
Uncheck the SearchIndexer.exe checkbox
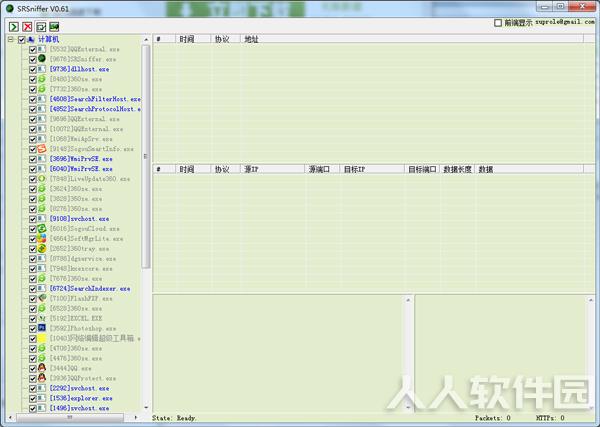coord(33,288)
